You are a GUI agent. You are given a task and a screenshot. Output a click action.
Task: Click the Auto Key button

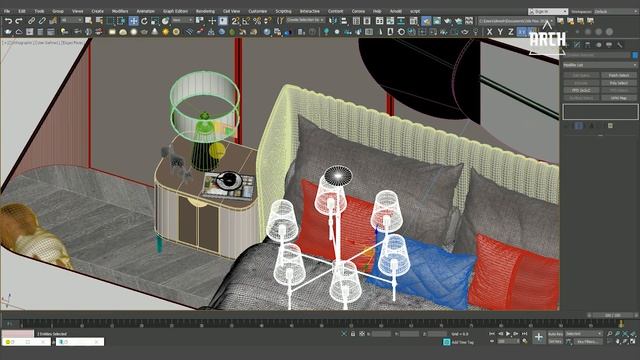coord(555,334)
